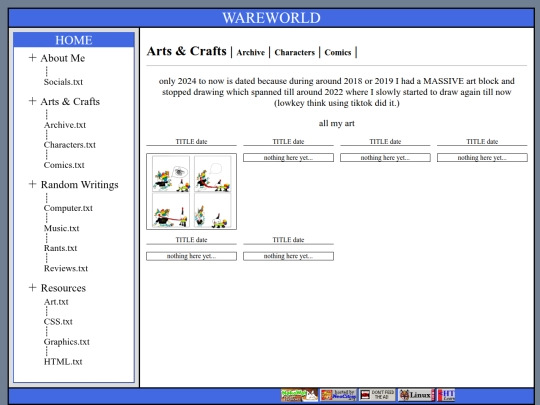540x405 pixels.
Task: Open Rants.txt in sidebar
Action: click(x=60, y=248)
